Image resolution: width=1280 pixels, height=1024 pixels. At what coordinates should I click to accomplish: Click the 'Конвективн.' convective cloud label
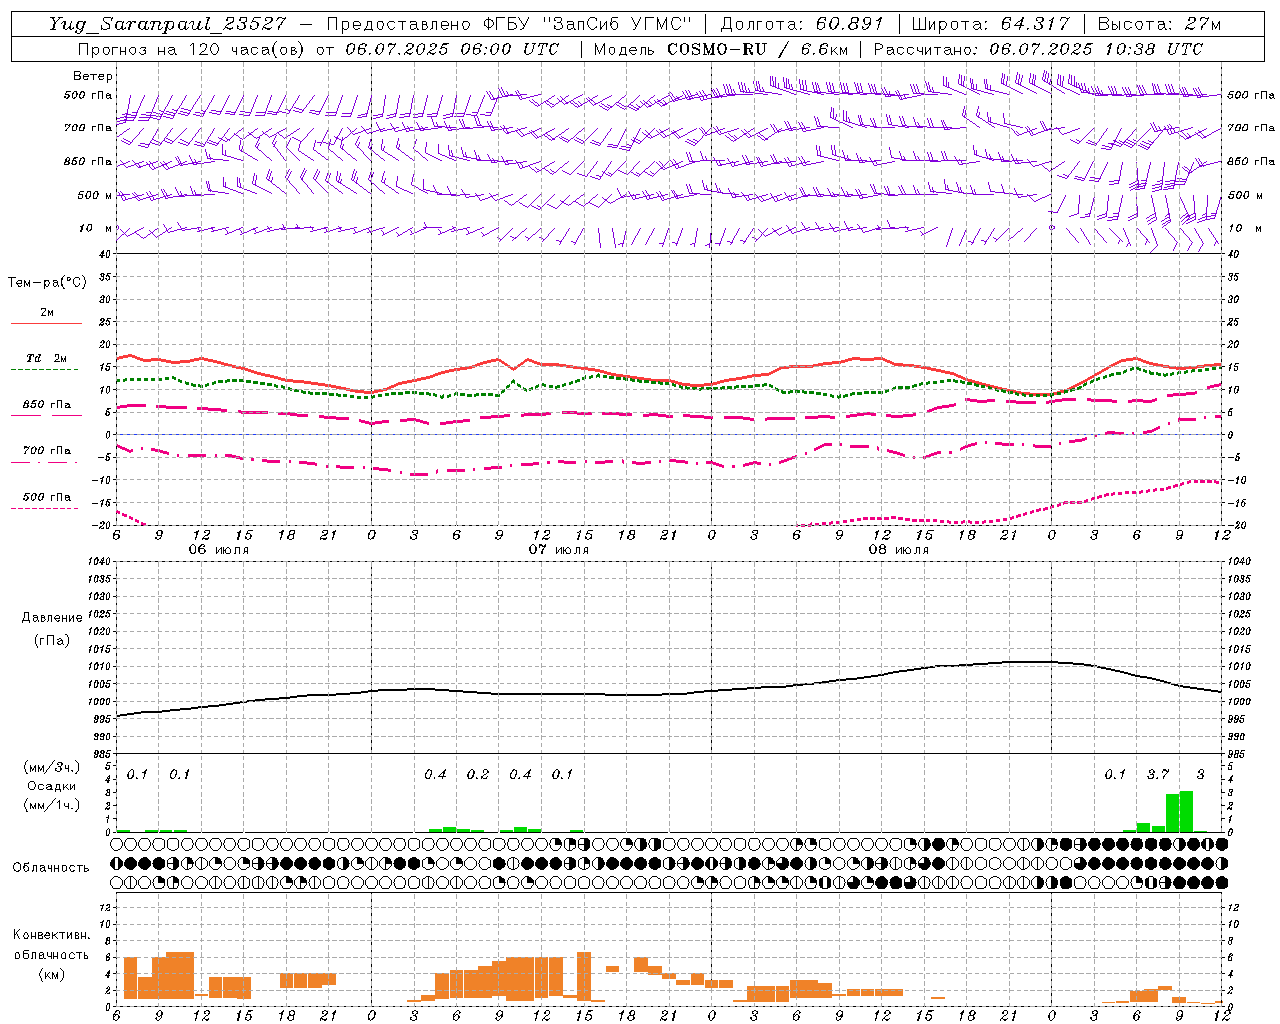pyautogui.click(x=51, y=935)
